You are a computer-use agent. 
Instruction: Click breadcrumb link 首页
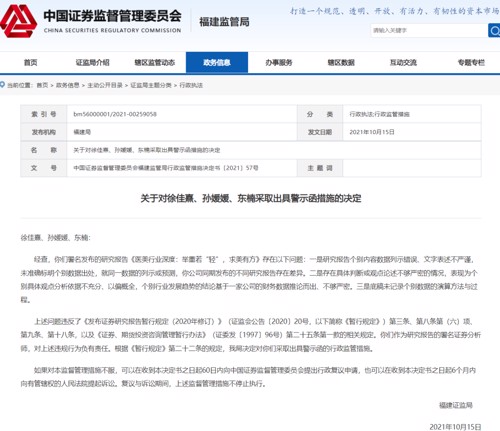pos(42,85)
